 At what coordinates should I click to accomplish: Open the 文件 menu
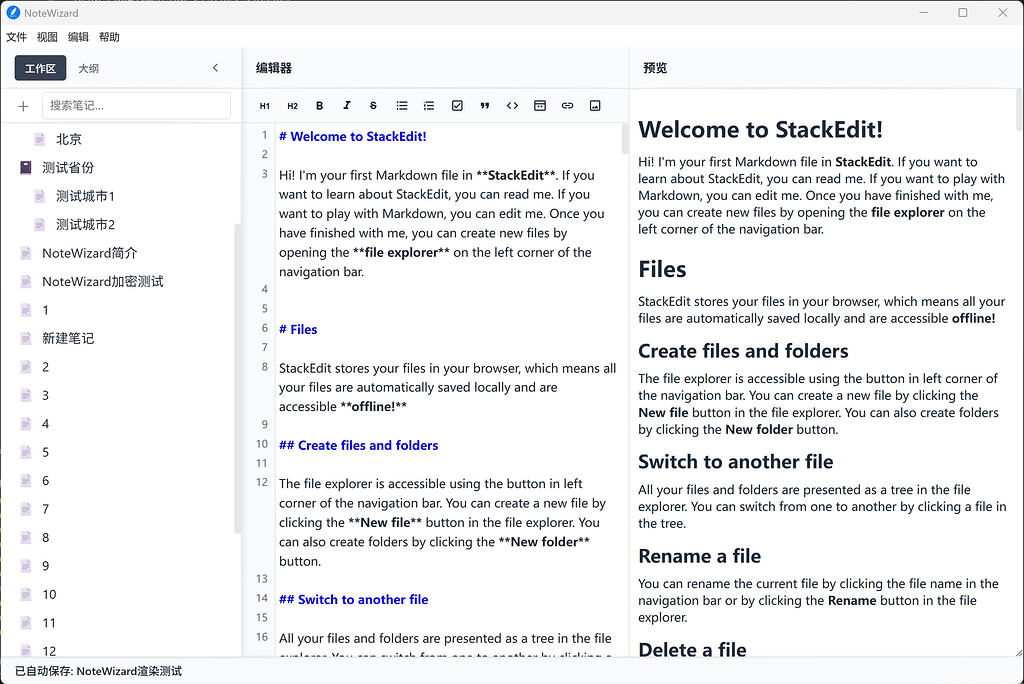[16, 37]
